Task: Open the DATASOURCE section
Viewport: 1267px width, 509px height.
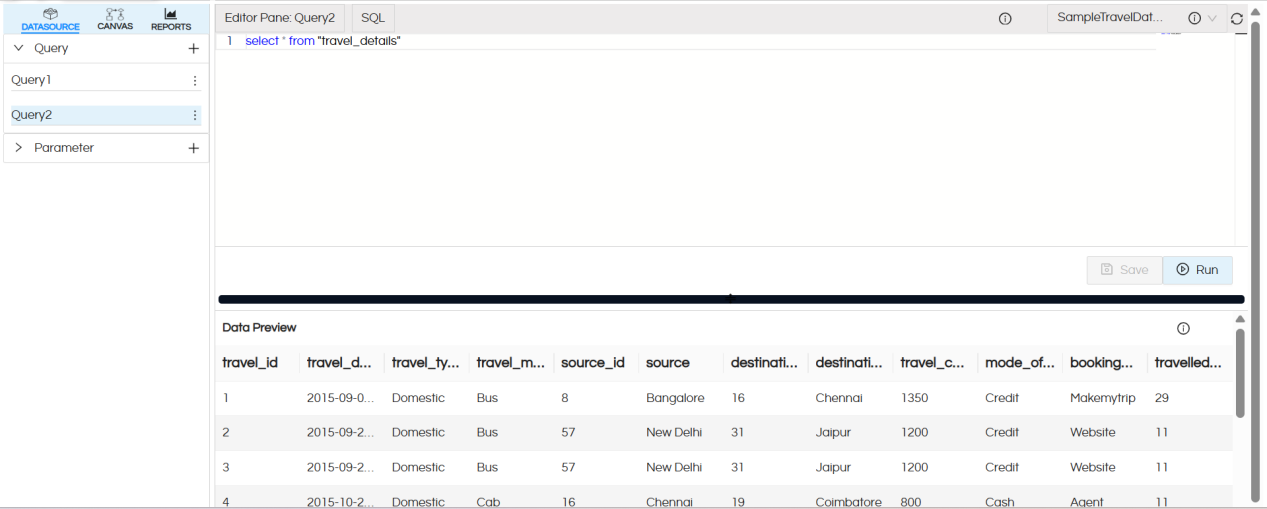Action: pos(50,19)
